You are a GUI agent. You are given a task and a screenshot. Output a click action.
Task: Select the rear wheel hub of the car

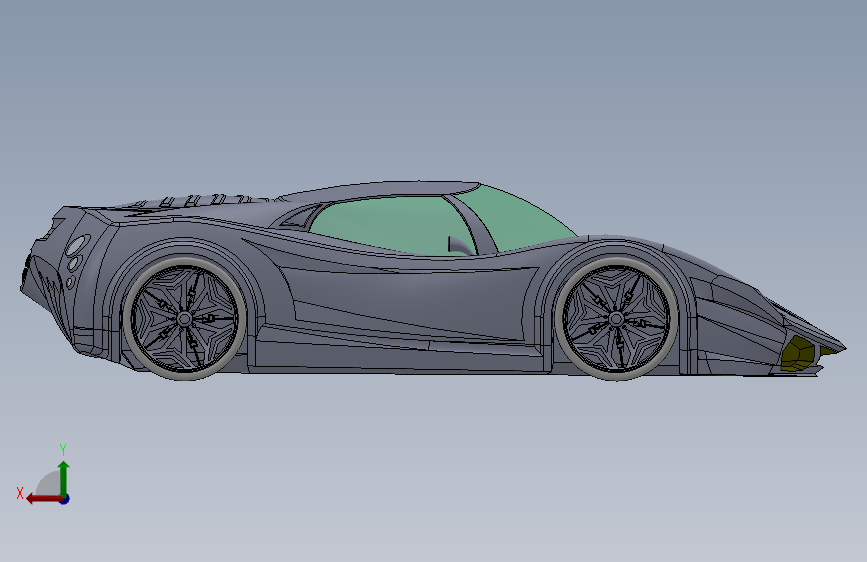click(184, 319)
